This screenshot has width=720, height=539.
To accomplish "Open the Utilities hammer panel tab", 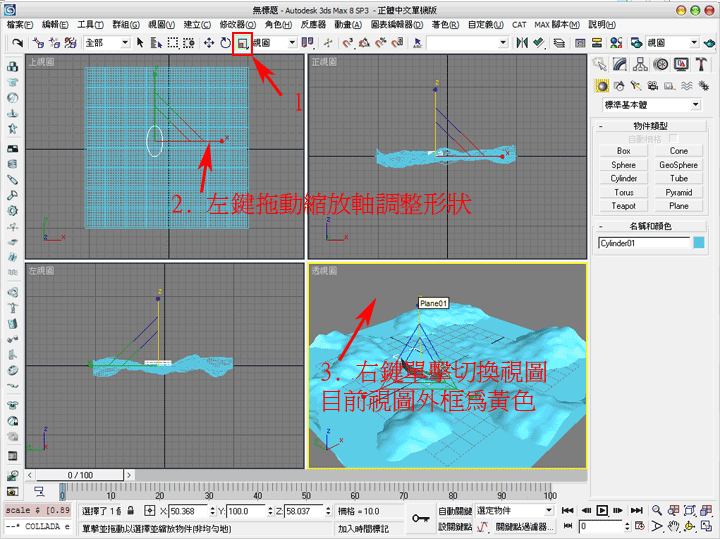I will 701,64.
